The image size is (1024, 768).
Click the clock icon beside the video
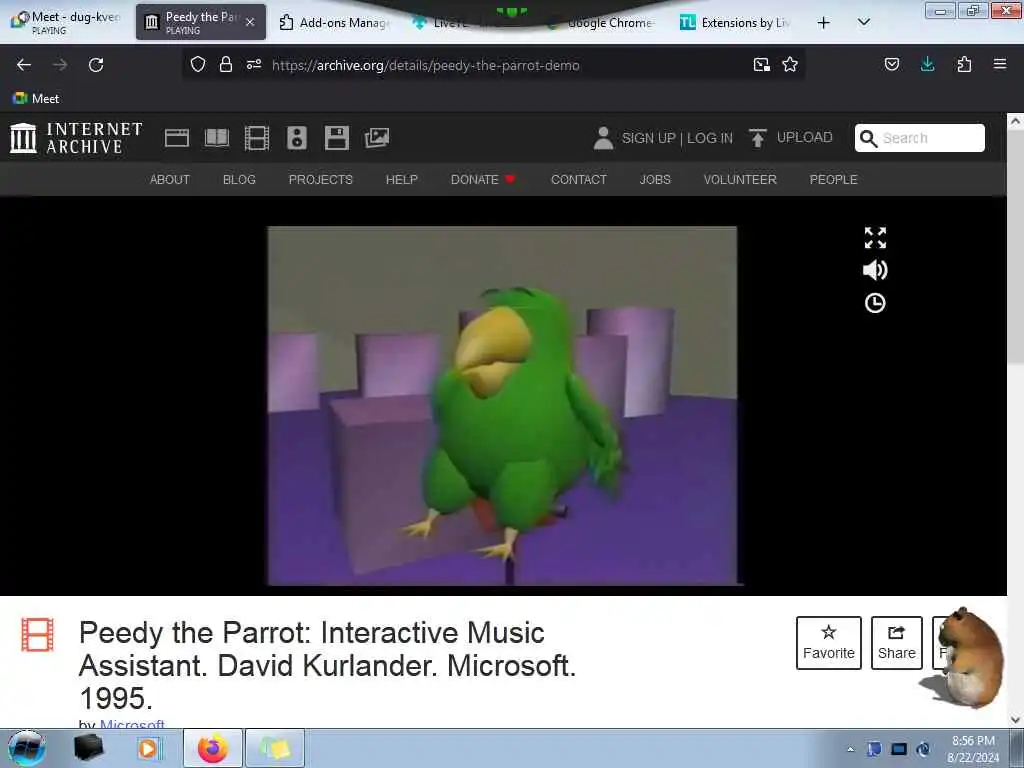point(875,303)
